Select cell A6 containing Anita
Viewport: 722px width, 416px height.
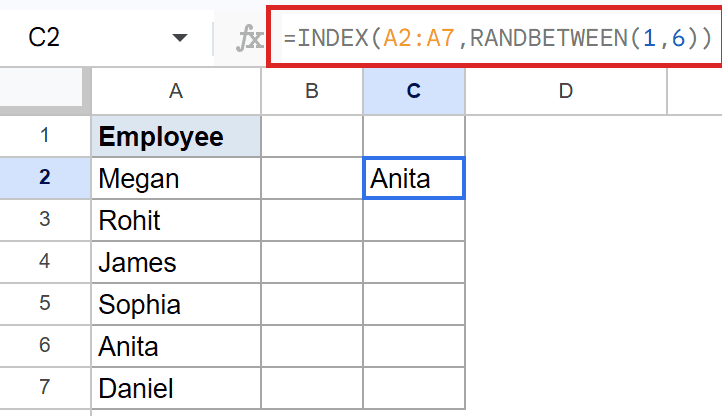[176, 346]
